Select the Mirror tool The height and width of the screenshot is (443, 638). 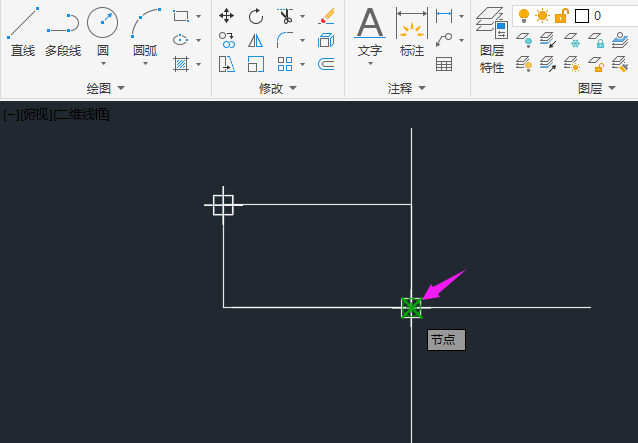click(256, 40)
